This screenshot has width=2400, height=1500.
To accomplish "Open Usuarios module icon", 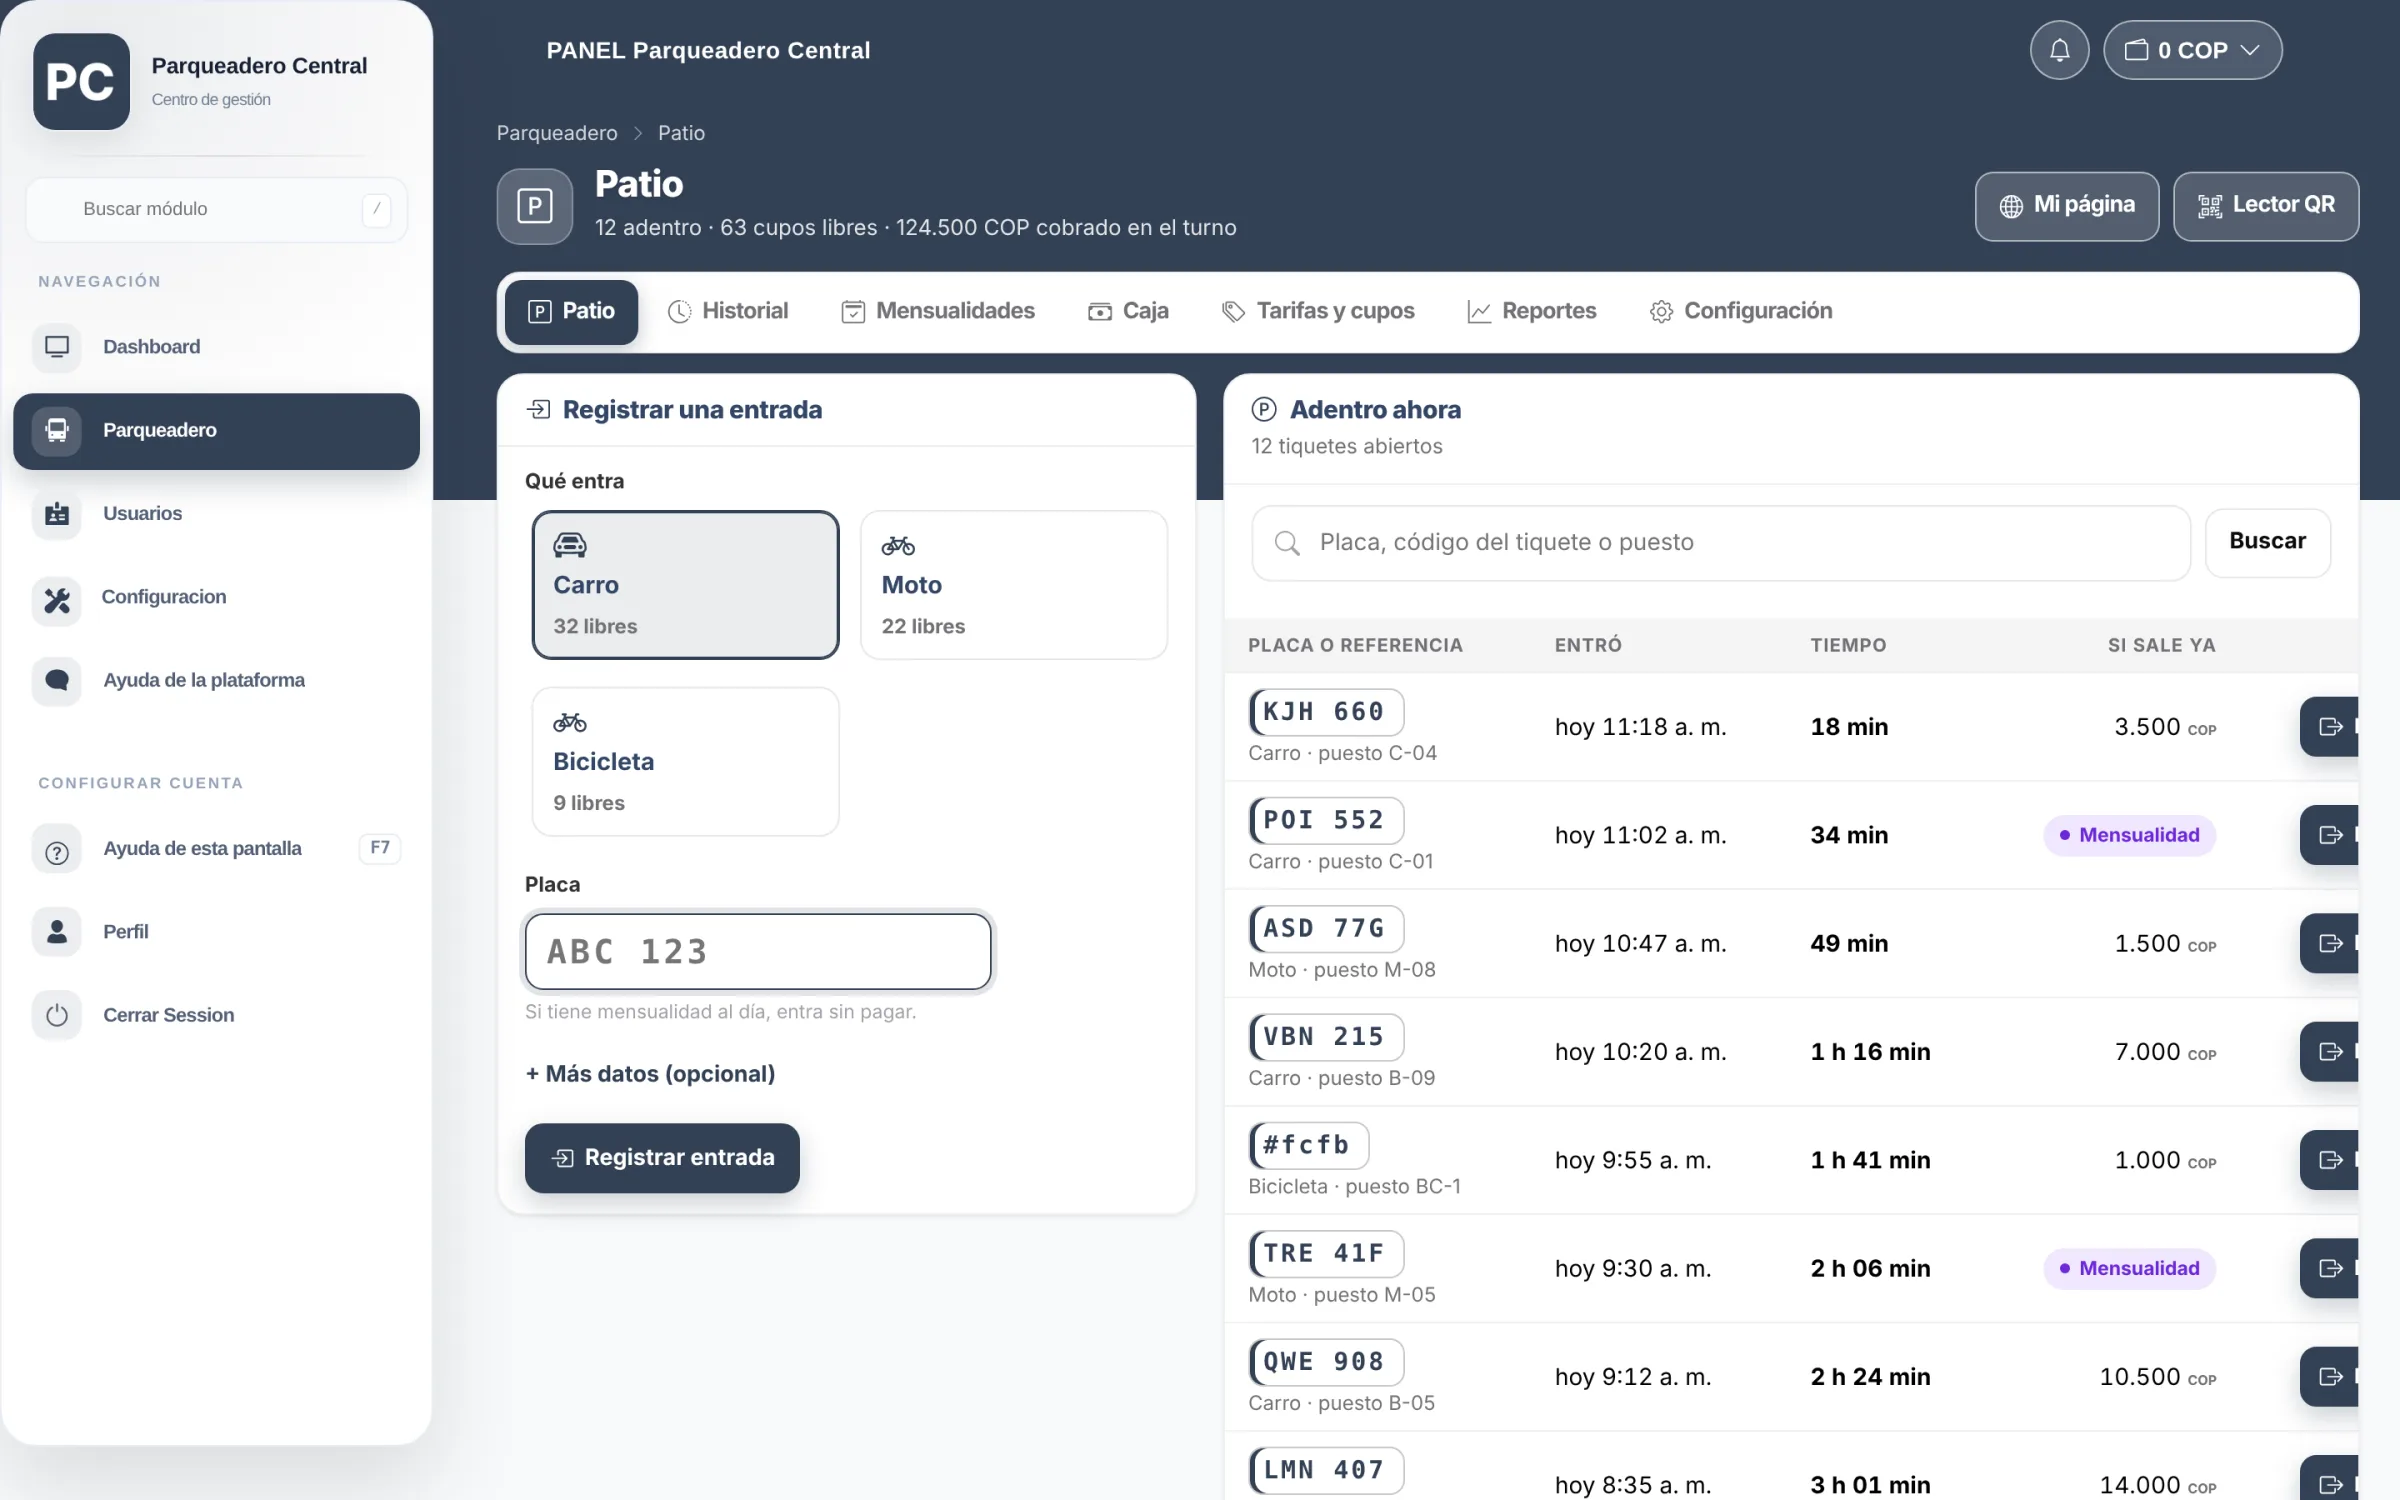I will (x=57, y=514).
